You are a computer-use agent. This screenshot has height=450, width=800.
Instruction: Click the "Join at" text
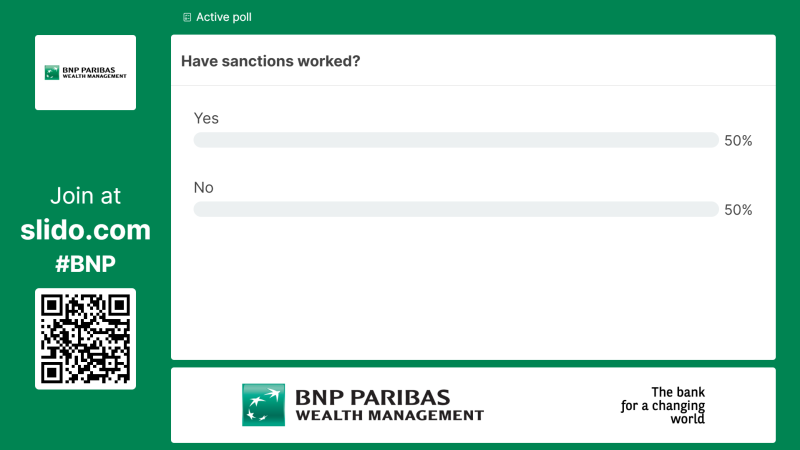pyautogui.click(x=85, y=196)
